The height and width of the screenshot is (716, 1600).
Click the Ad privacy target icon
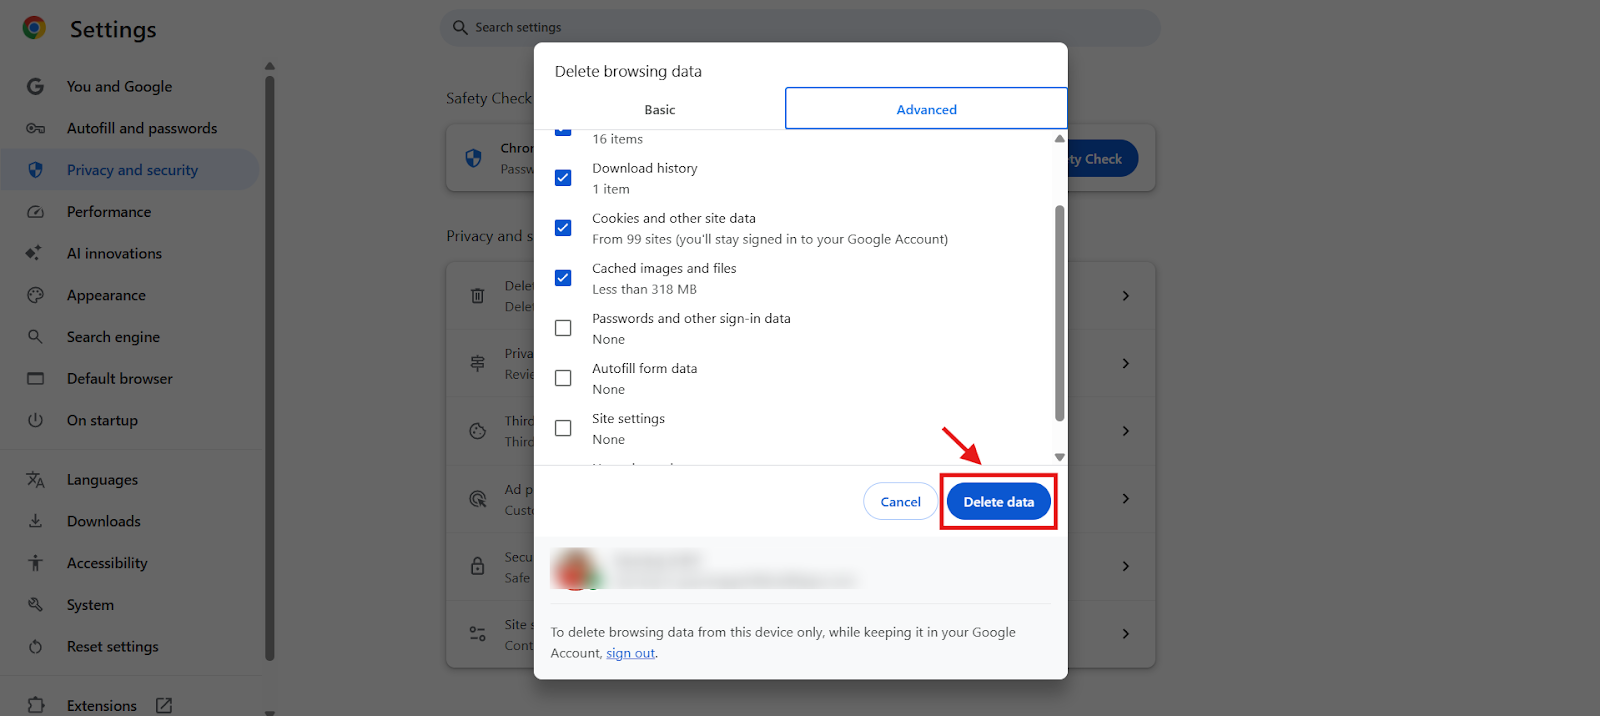(x=478, y=498)
